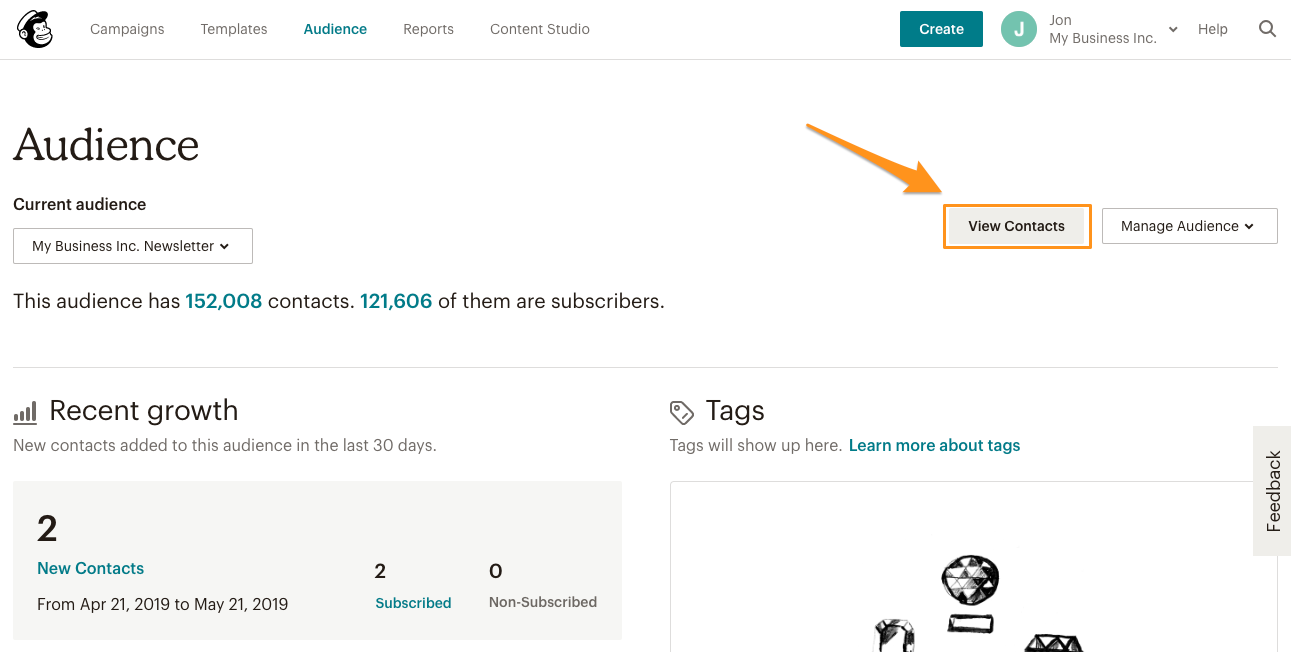Expand the Jon account menu chevron
Image resolution: width=1291 pixels, height=652 pixels.
tap(1173, 29)
